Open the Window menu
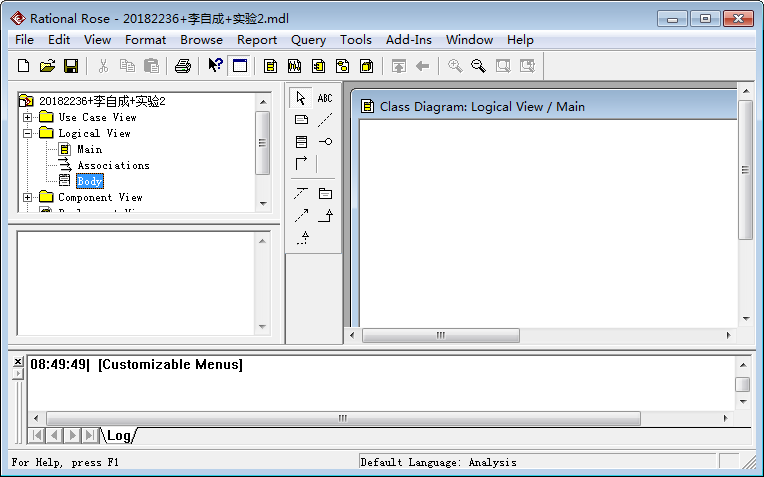The height and width of the screenshot is (477, 764). tap(469, 40)
